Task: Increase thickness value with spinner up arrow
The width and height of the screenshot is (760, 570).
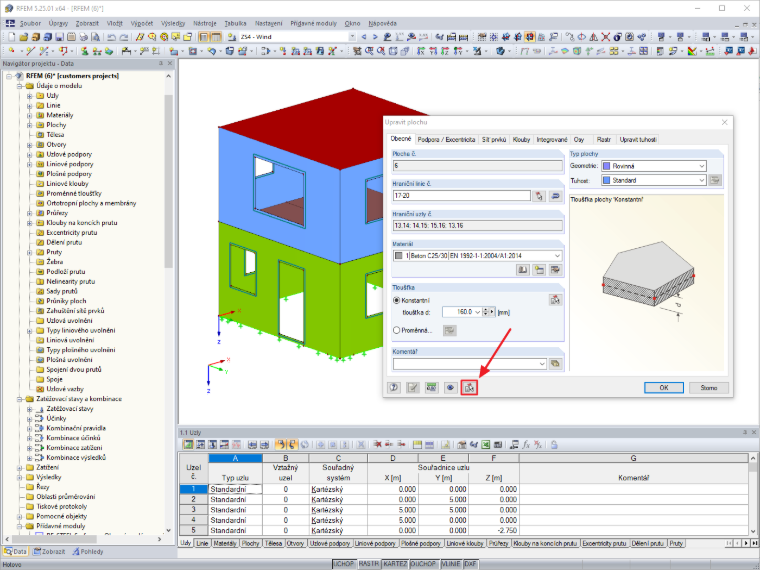Action: [x=485, y=310]
